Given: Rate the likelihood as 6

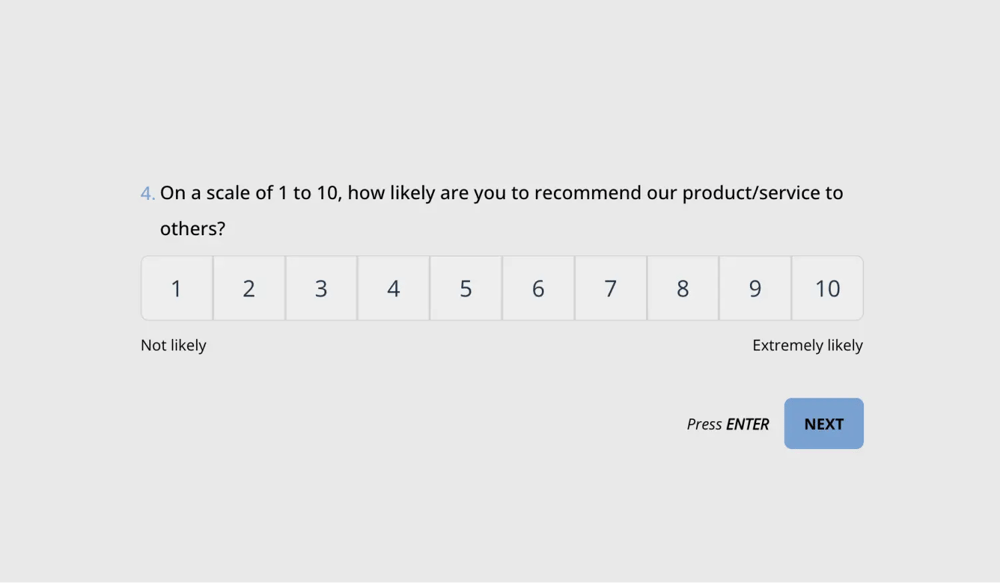Looking at the screenshot, I should [538, 288].
